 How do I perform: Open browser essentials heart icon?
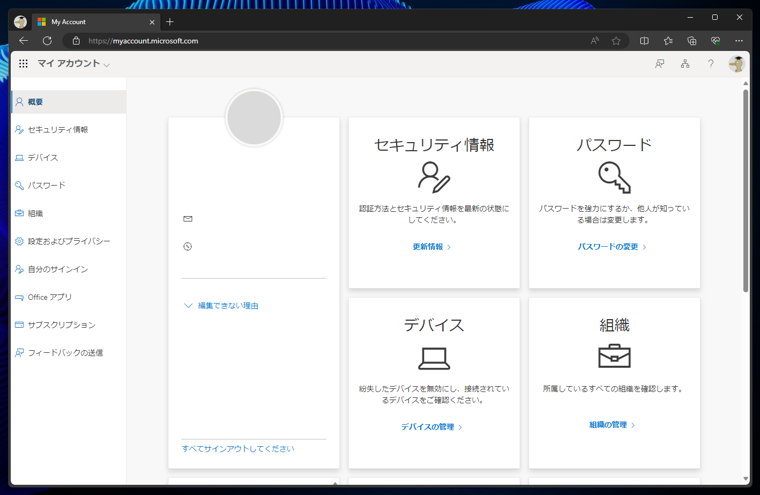(715, 41)
